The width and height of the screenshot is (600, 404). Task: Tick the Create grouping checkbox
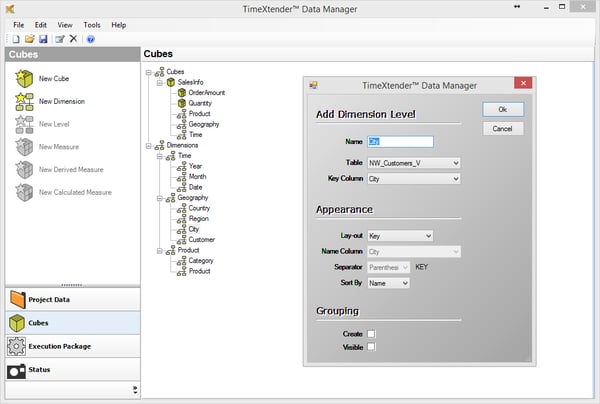click(x=371, y=334)
